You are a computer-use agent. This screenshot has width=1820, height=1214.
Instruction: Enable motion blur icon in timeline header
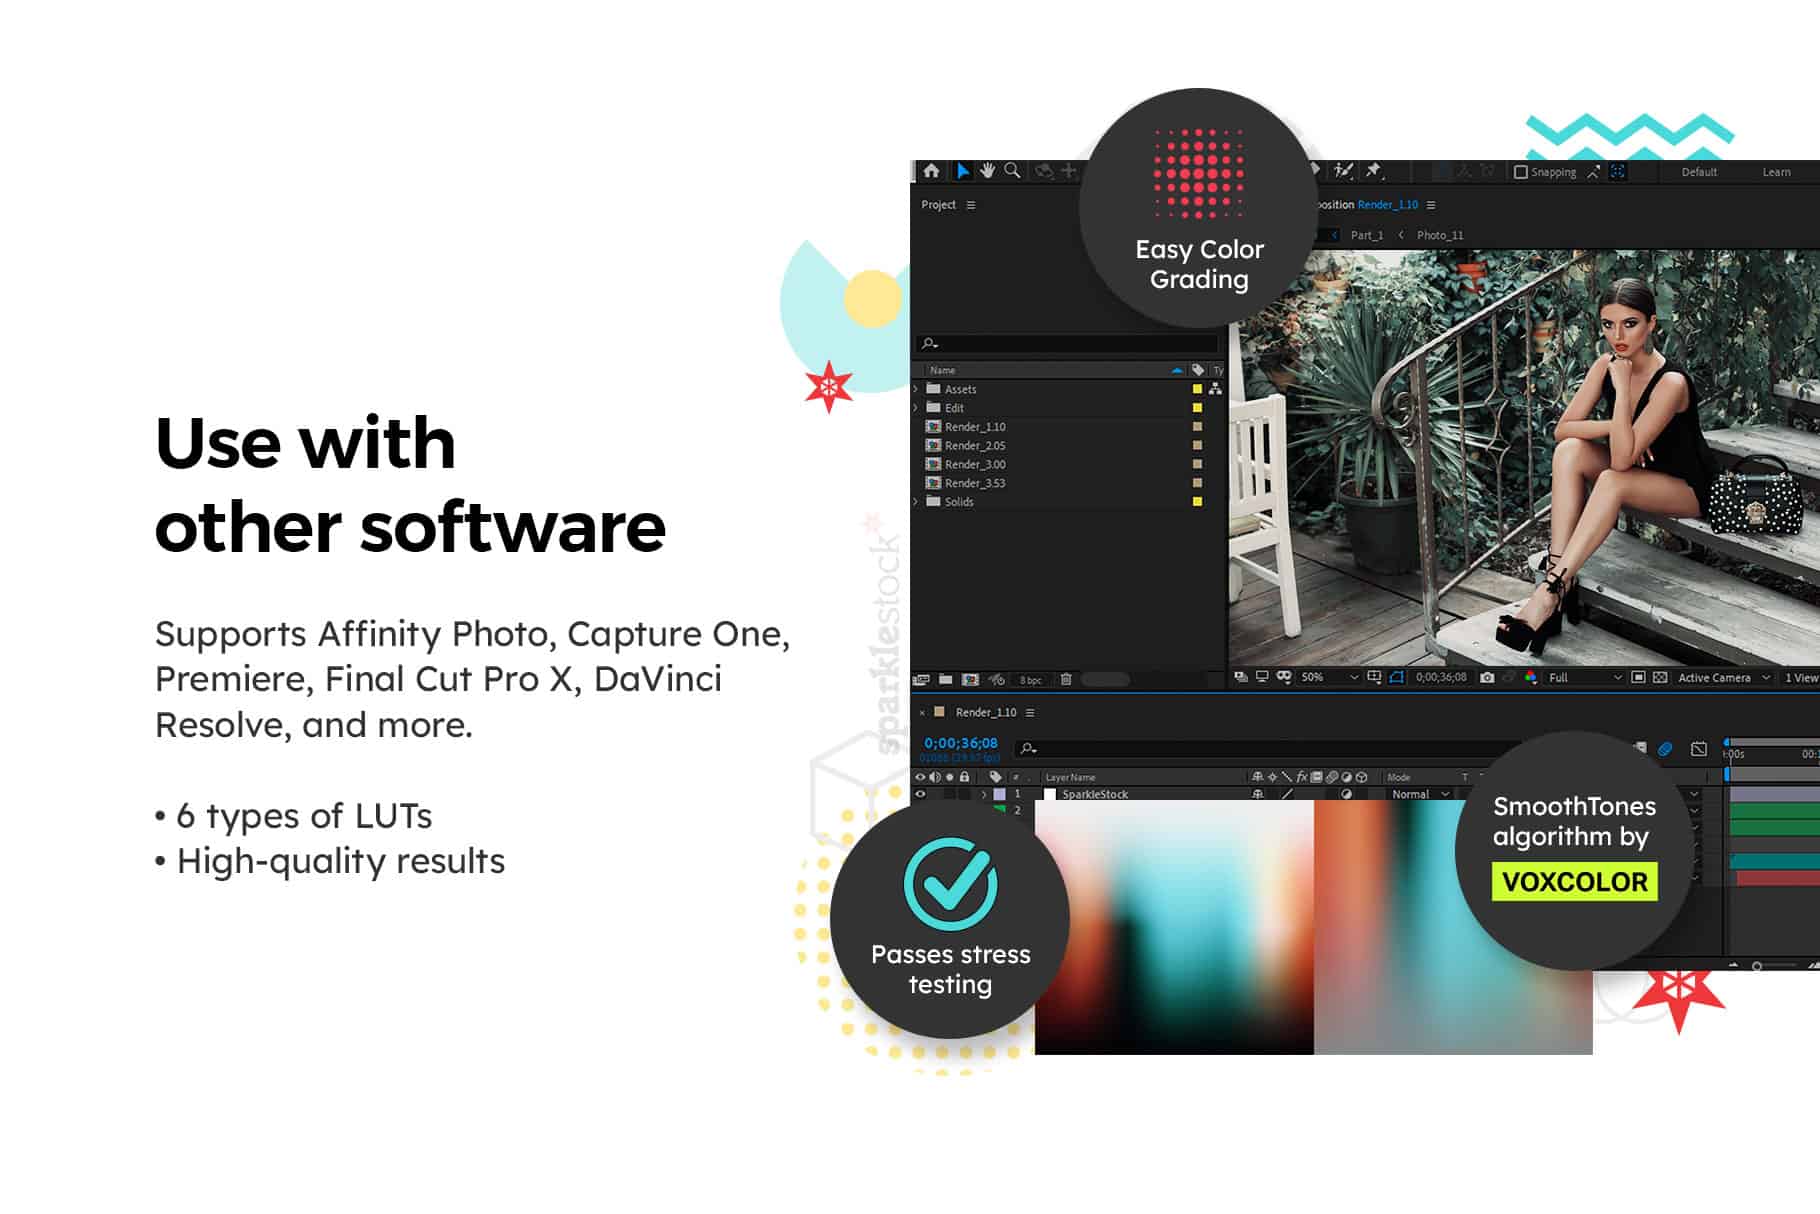[1665, 748]
